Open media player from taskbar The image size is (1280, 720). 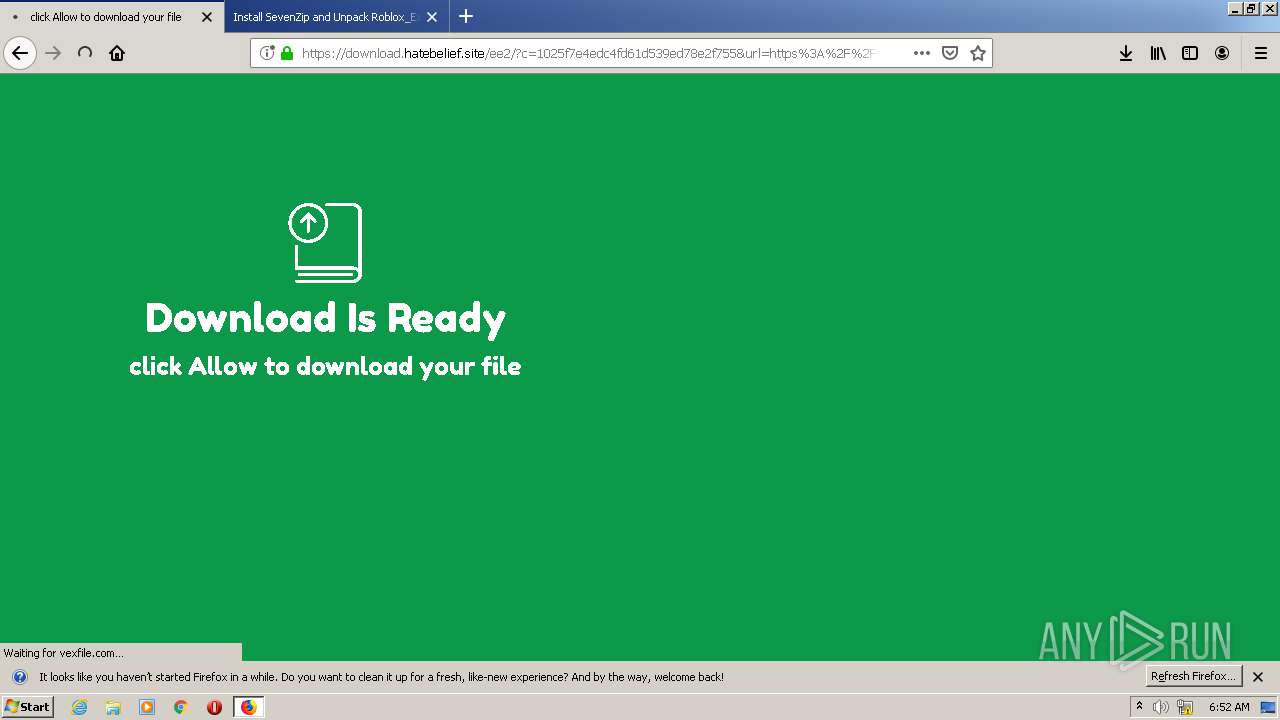(x=147, y=707)
